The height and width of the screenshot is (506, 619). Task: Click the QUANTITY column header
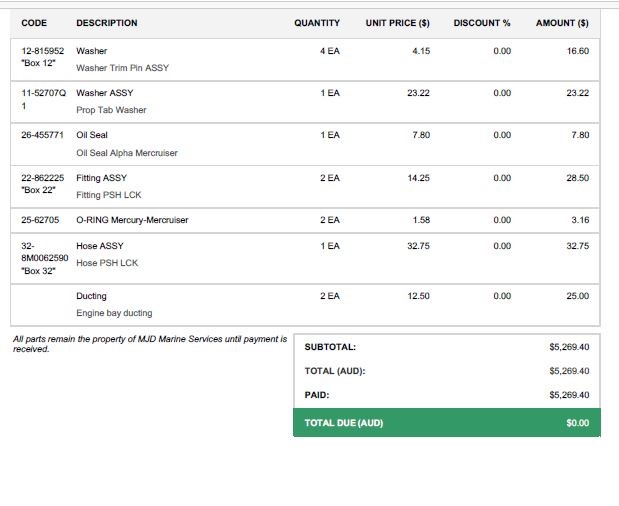(x=317, y=23)
